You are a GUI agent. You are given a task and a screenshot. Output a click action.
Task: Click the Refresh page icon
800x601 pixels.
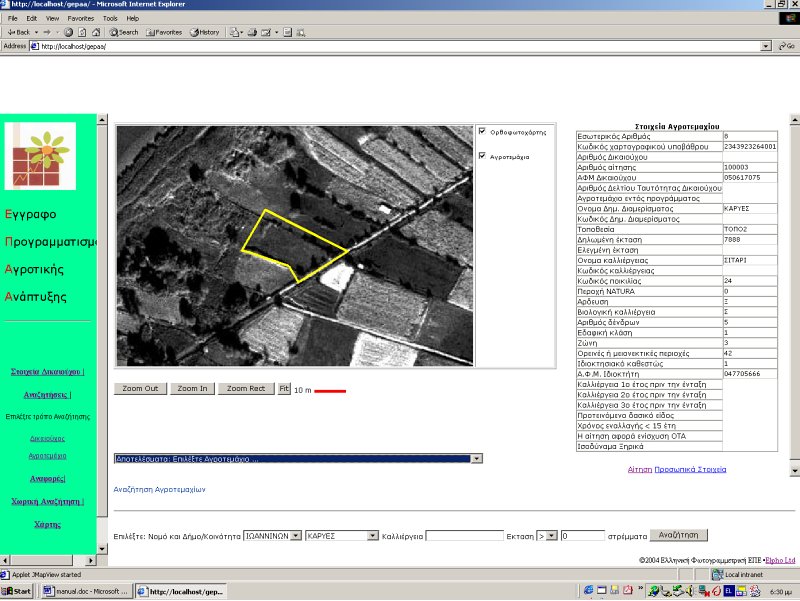point(83,32)
